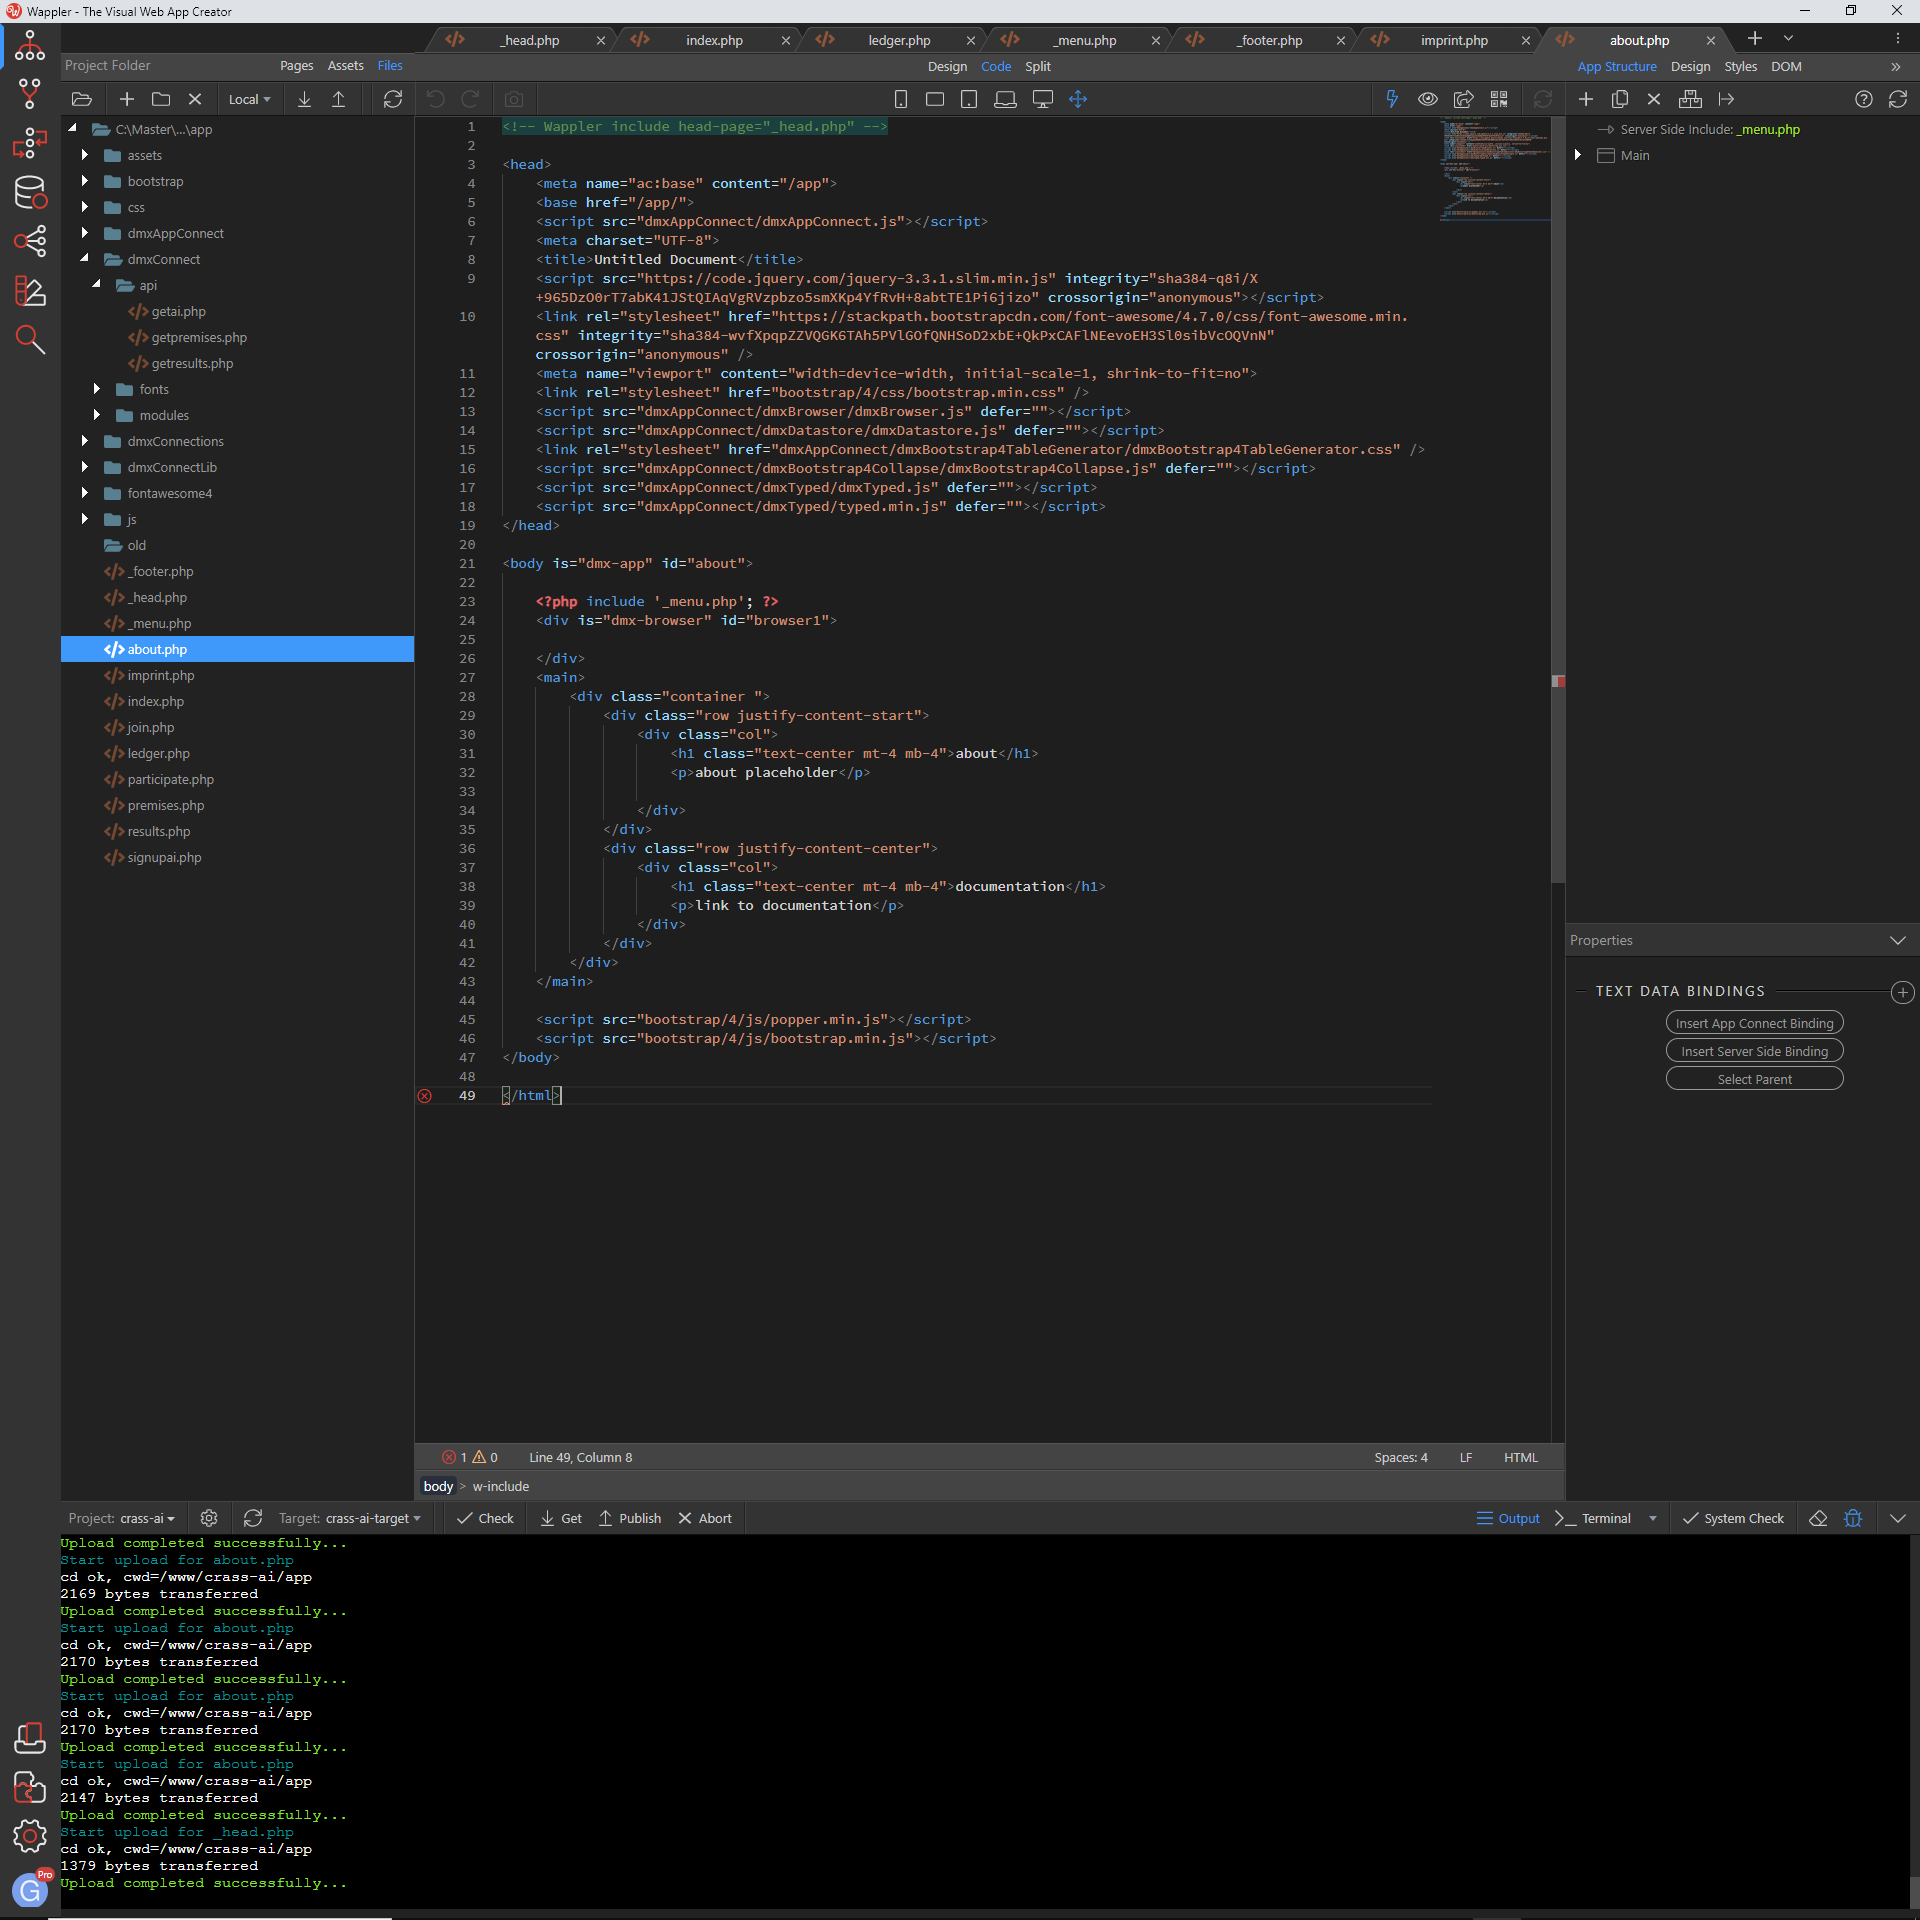Select the desktop monitor viewport icon

[x=1043, y=99]
